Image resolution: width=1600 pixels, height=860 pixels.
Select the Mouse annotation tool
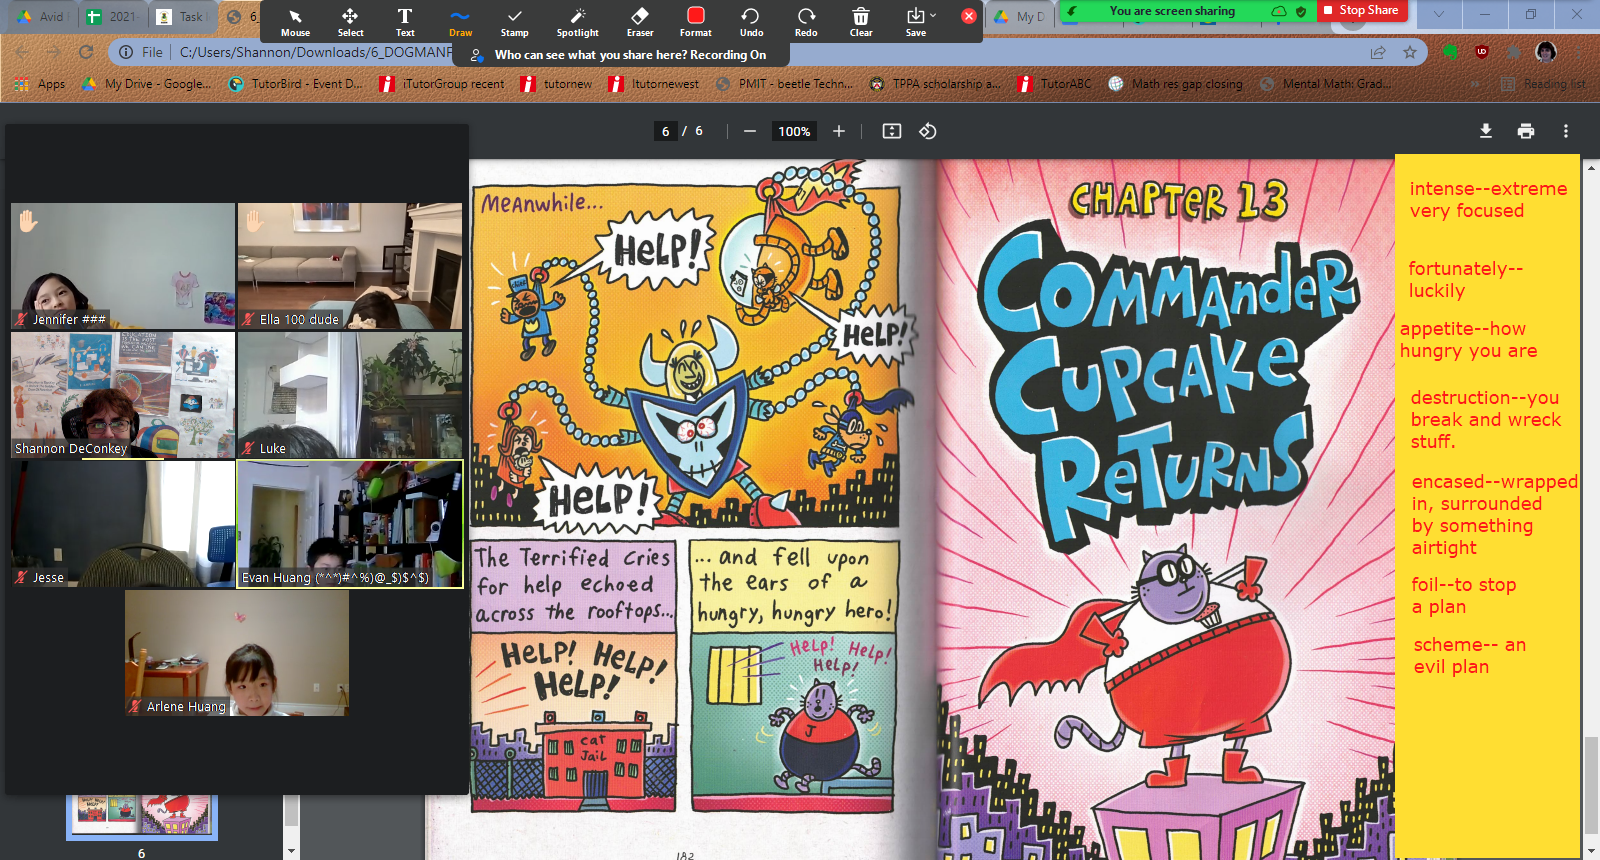(295, 22)
